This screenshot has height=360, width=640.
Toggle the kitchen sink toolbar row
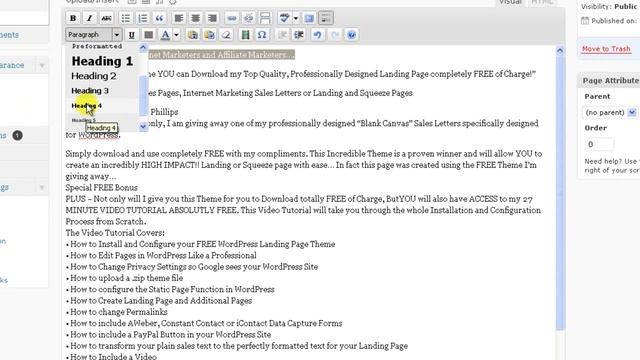point(326,18)
